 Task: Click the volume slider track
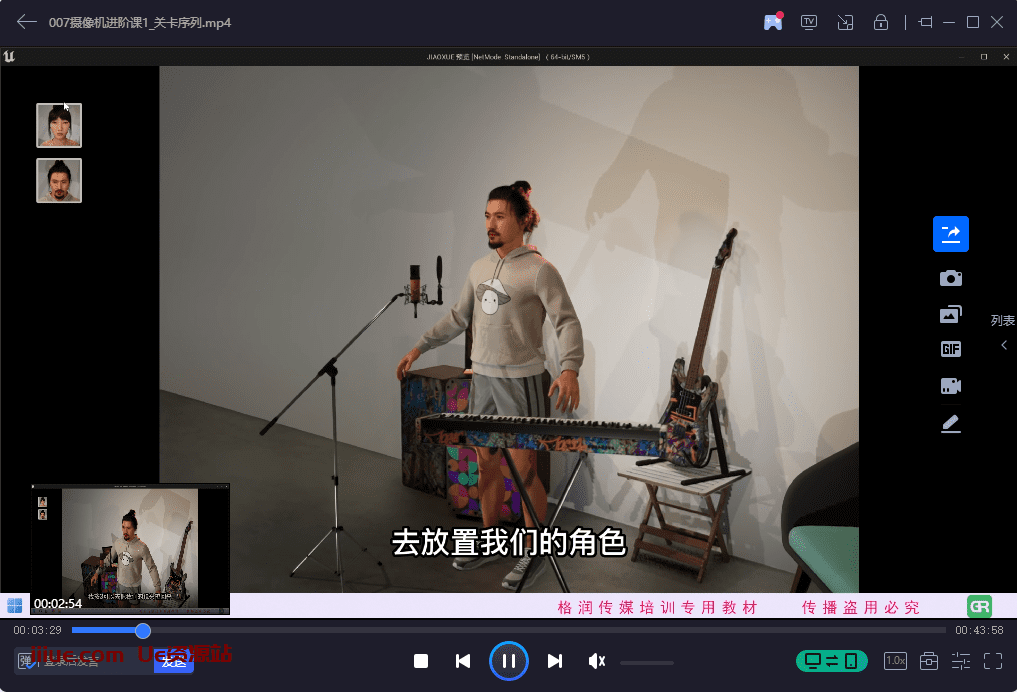click(646, 662)
